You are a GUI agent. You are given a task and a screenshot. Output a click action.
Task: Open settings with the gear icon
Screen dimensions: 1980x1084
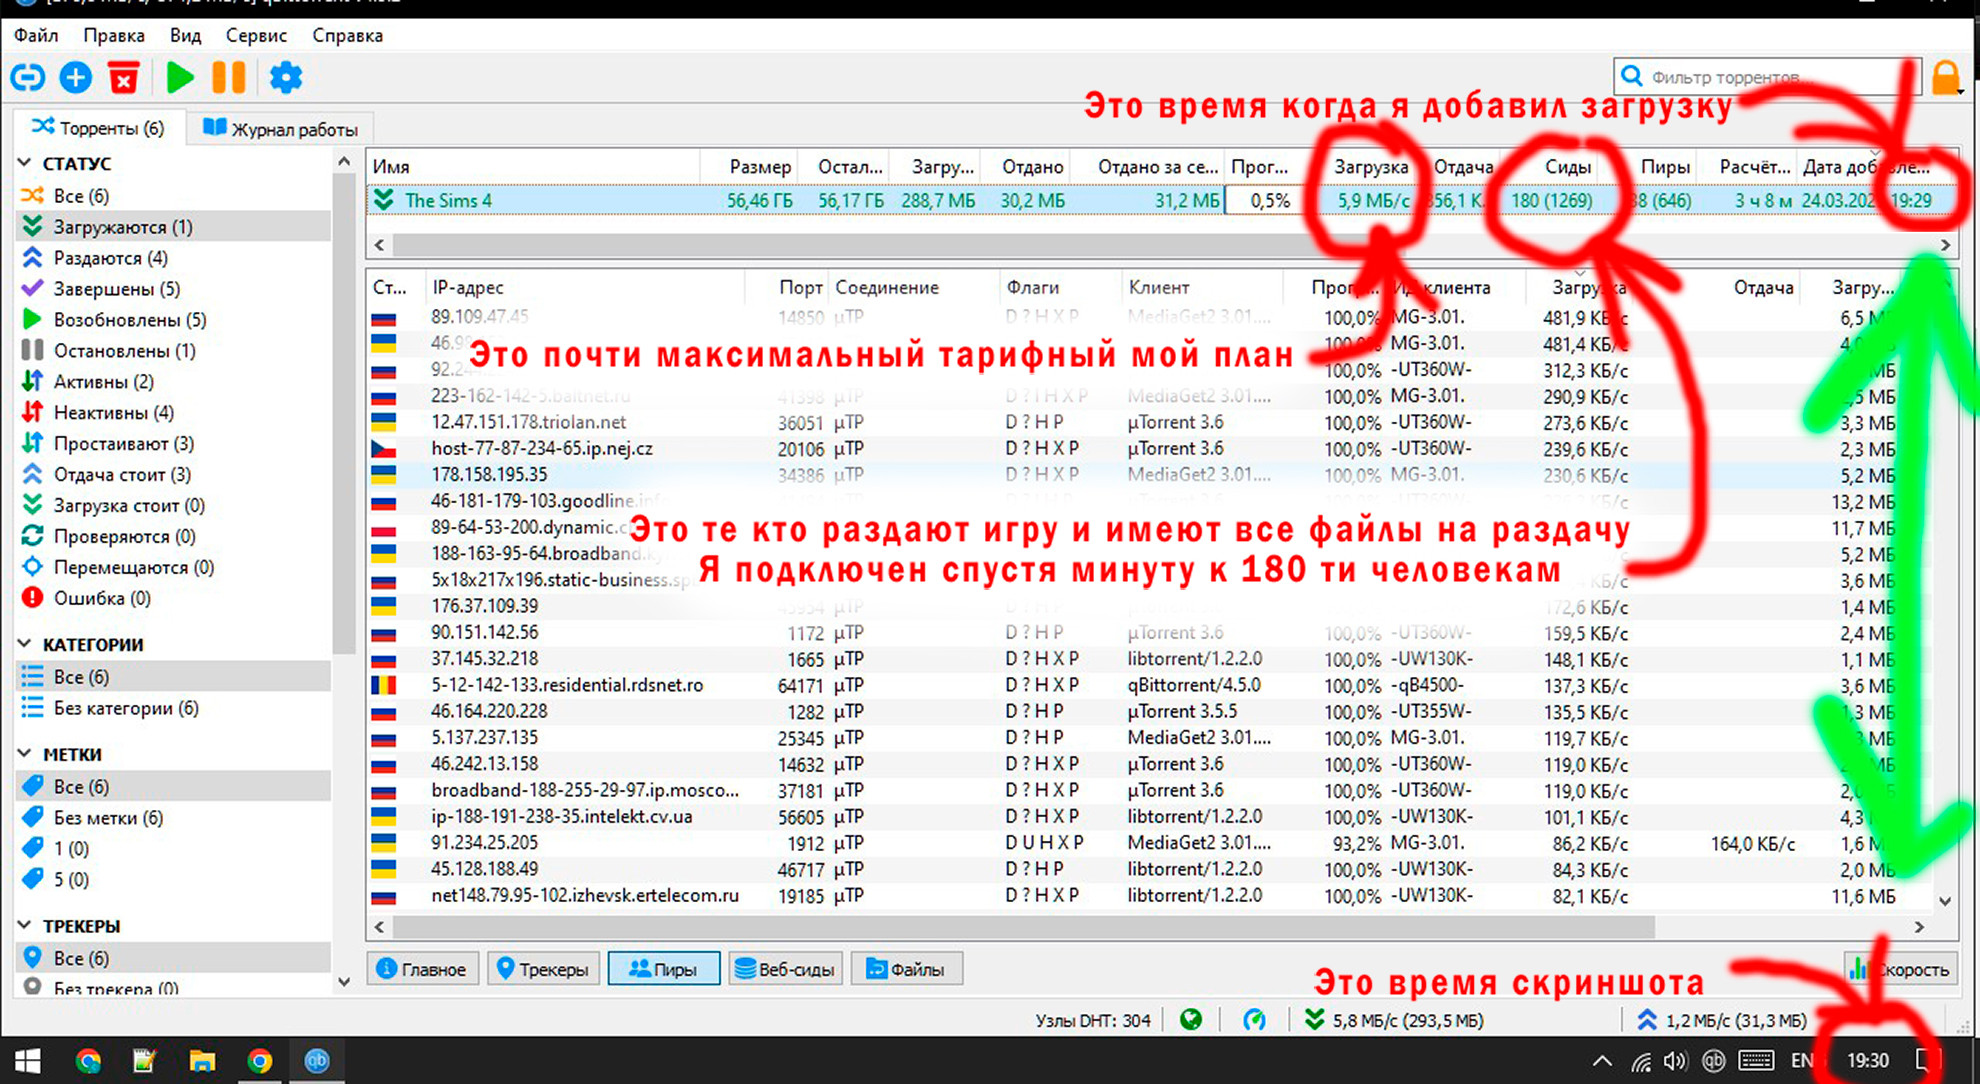click(286, 77)
